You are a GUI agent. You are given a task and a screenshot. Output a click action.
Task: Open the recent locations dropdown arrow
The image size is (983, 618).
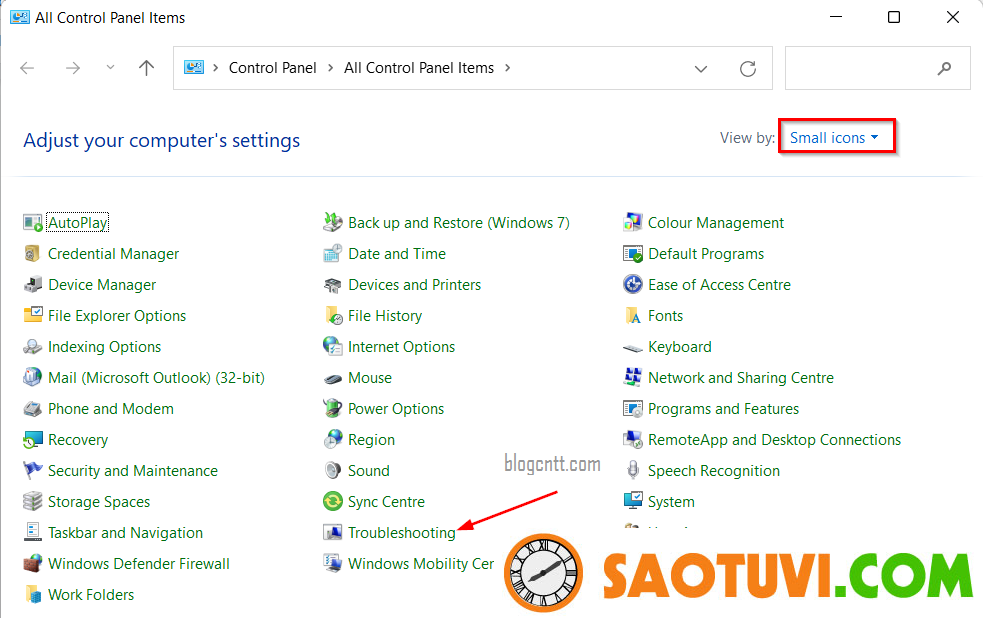click(110, 69)
